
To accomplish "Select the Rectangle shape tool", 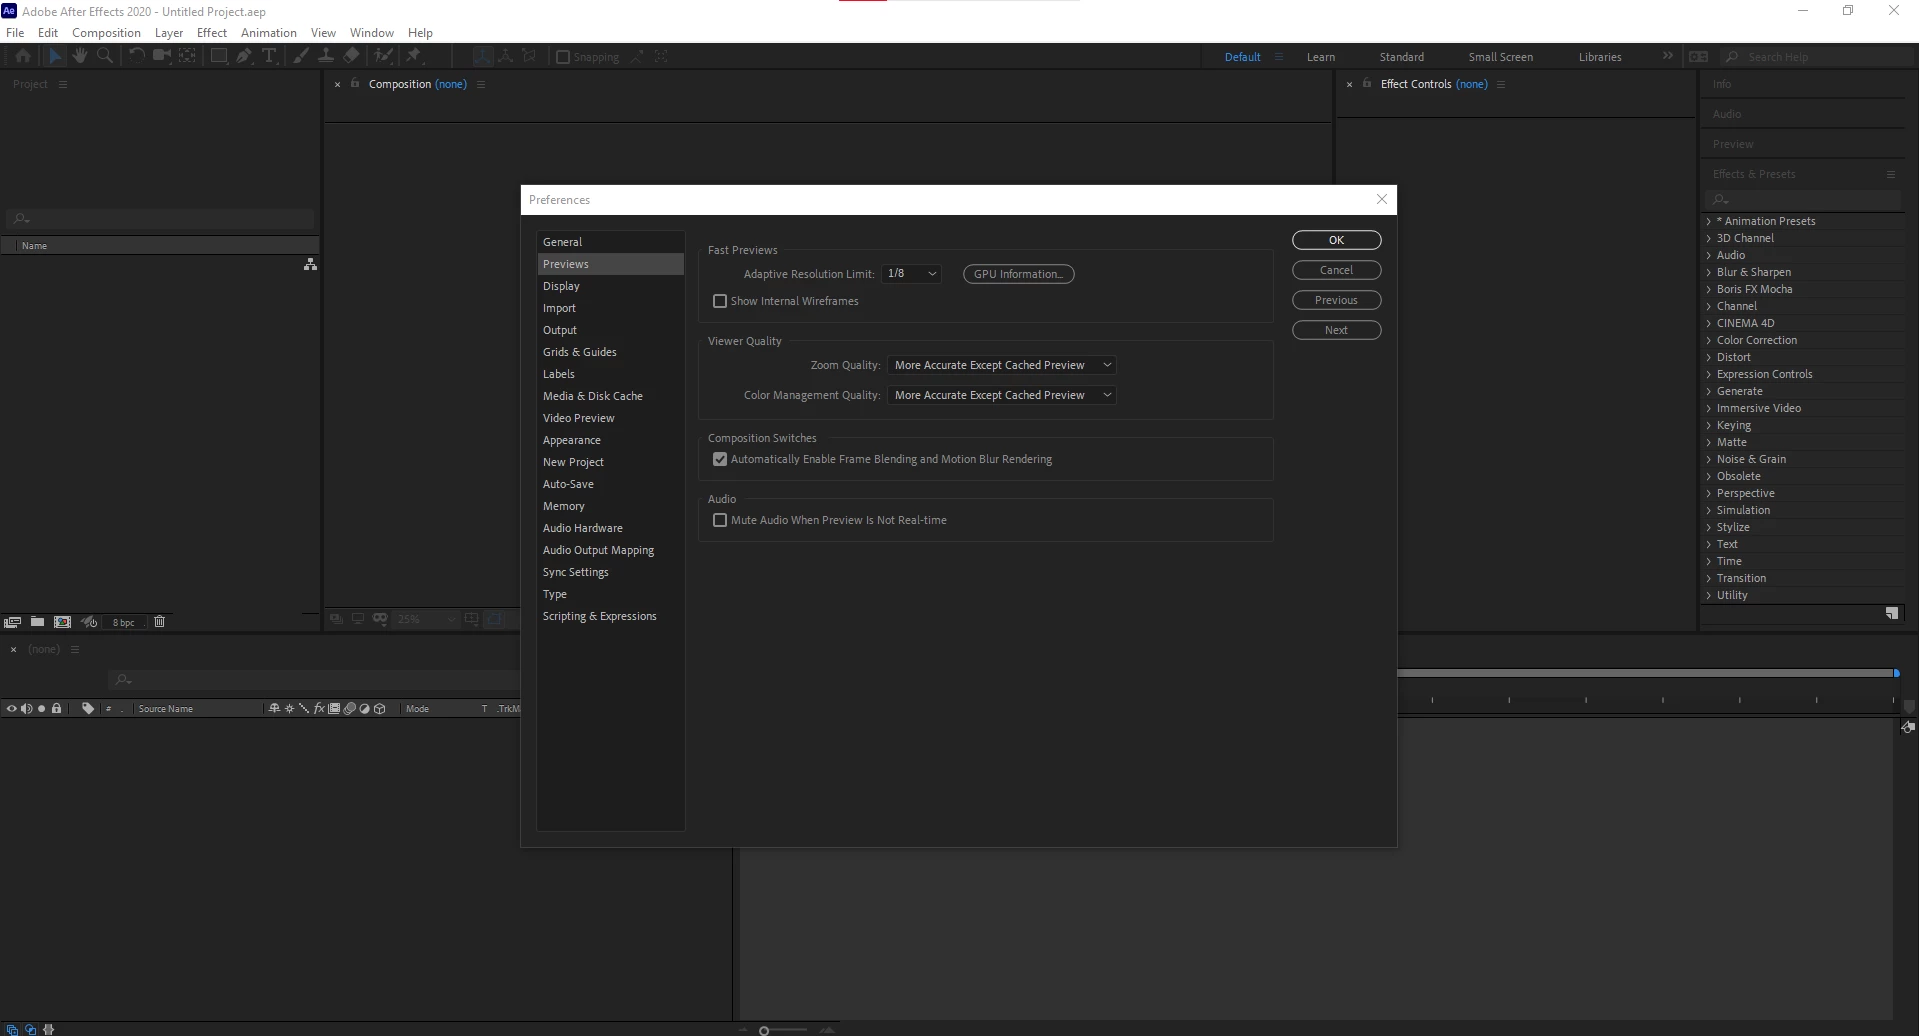I will coord(218,56).
